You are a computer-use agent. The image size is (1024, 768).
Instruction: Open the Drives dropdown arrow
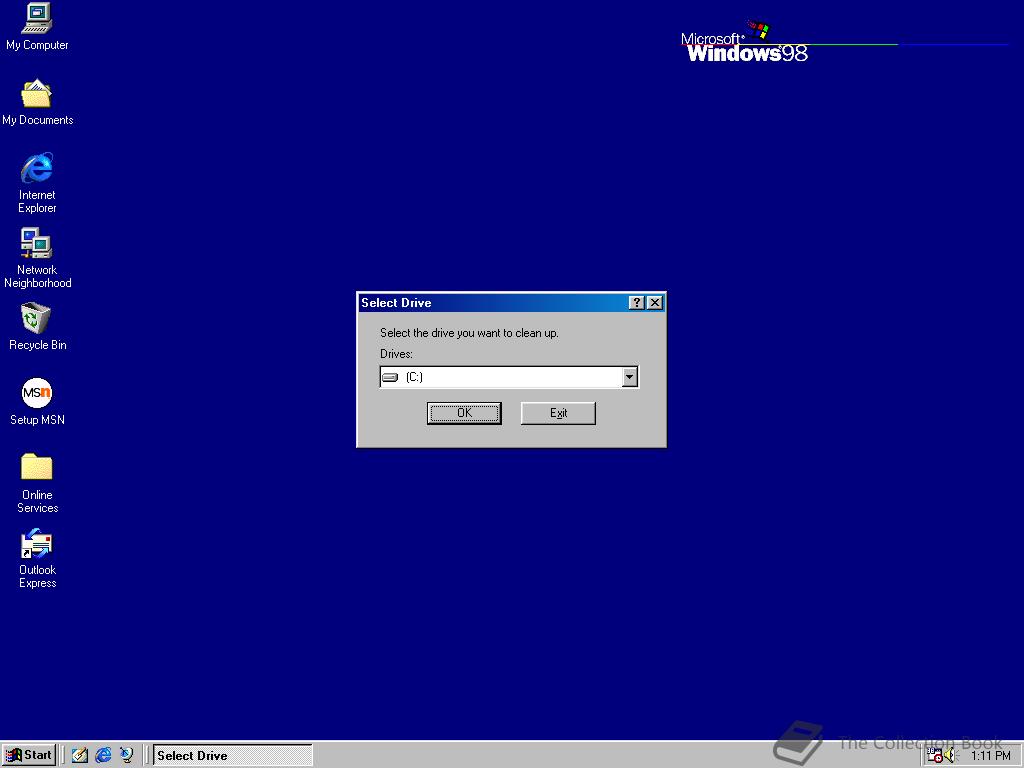[x=630, y=377]
